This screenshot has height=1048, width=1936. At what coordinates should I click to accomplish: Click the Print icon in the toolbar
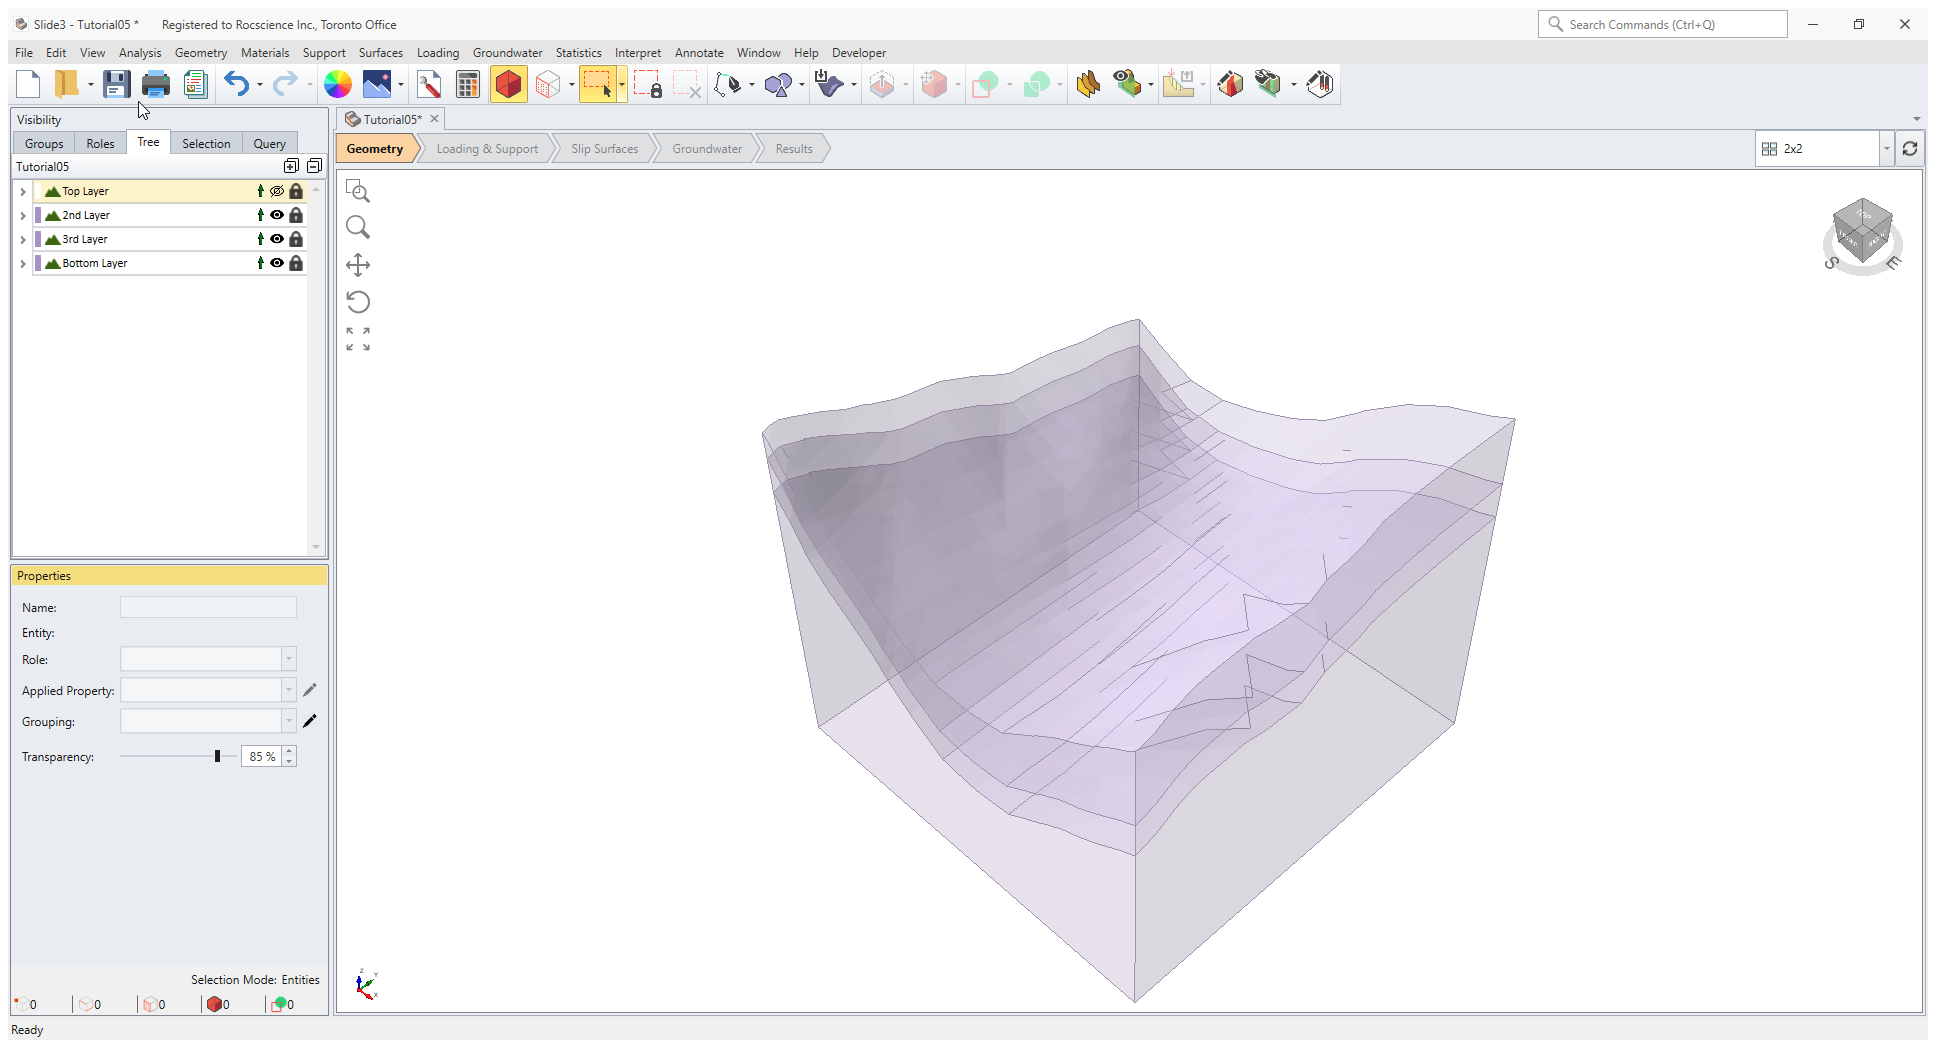tap(155, 85)
